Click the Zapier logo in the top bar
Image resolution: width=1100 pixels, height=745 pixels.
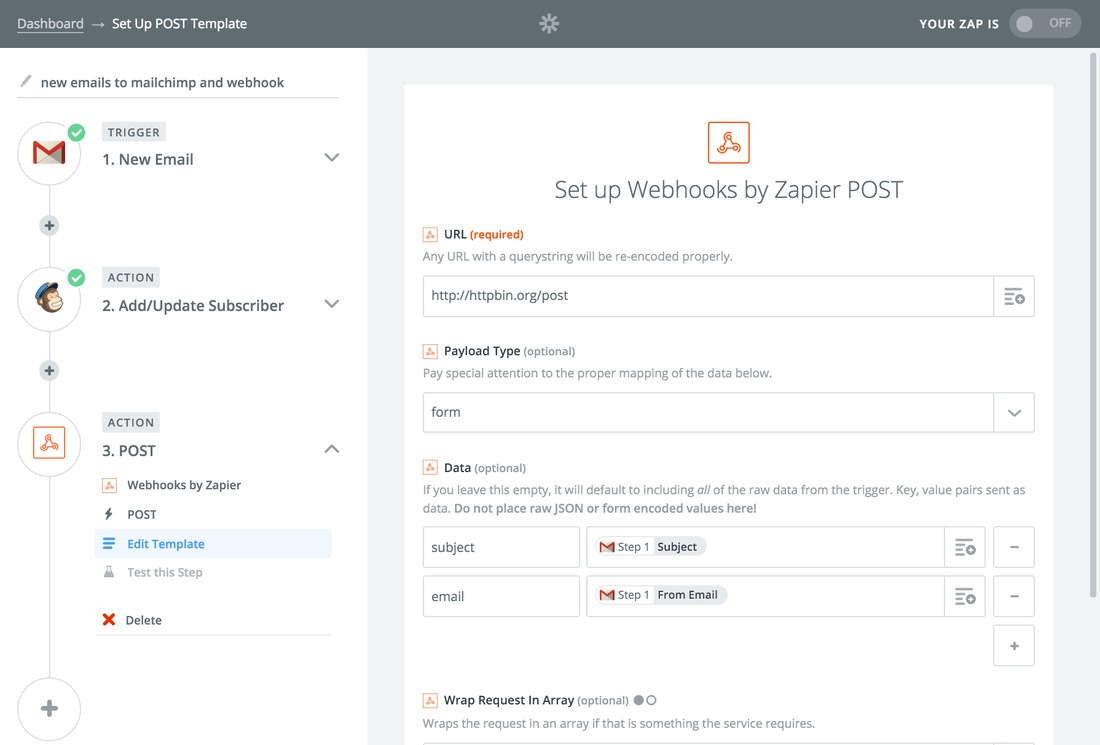(549, 23)
